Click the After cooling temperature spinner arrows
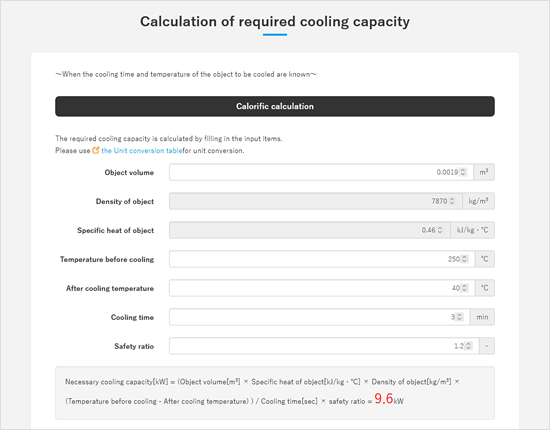The width and height of the screenshot is (550, 430). point(464,288)
